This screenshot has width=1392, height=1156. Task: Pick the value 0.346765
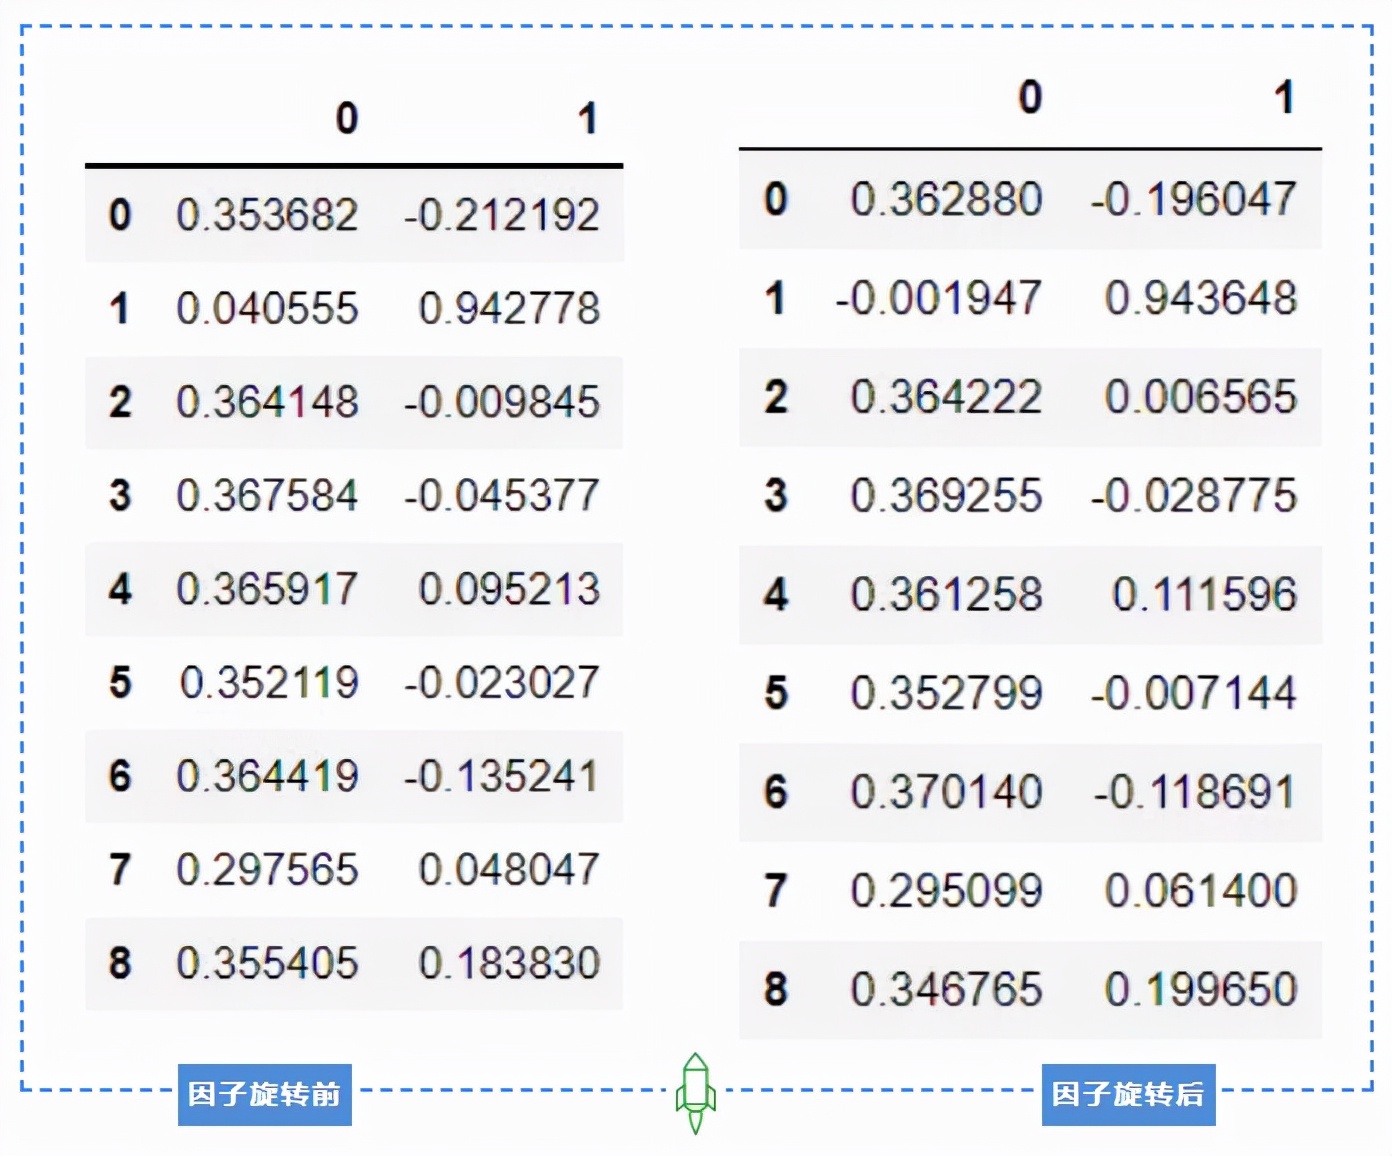click(x=946, y=990)
